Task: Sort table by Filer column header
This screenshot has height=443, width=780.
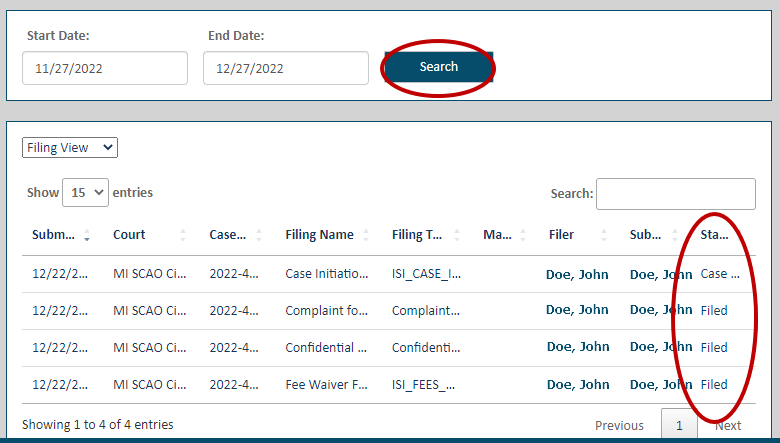Action: pos(561,235)
